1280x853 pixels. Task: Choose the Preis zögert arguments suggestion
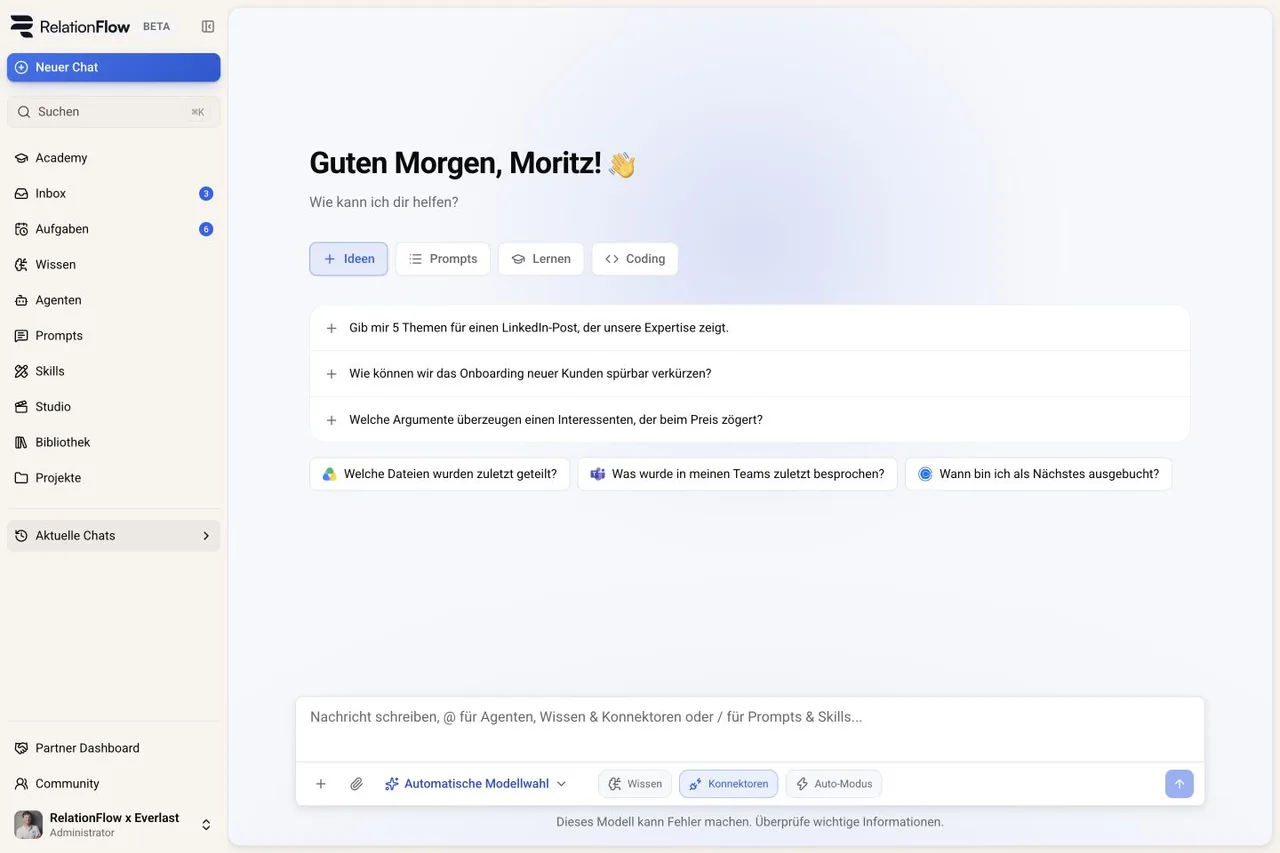[750, 420]
